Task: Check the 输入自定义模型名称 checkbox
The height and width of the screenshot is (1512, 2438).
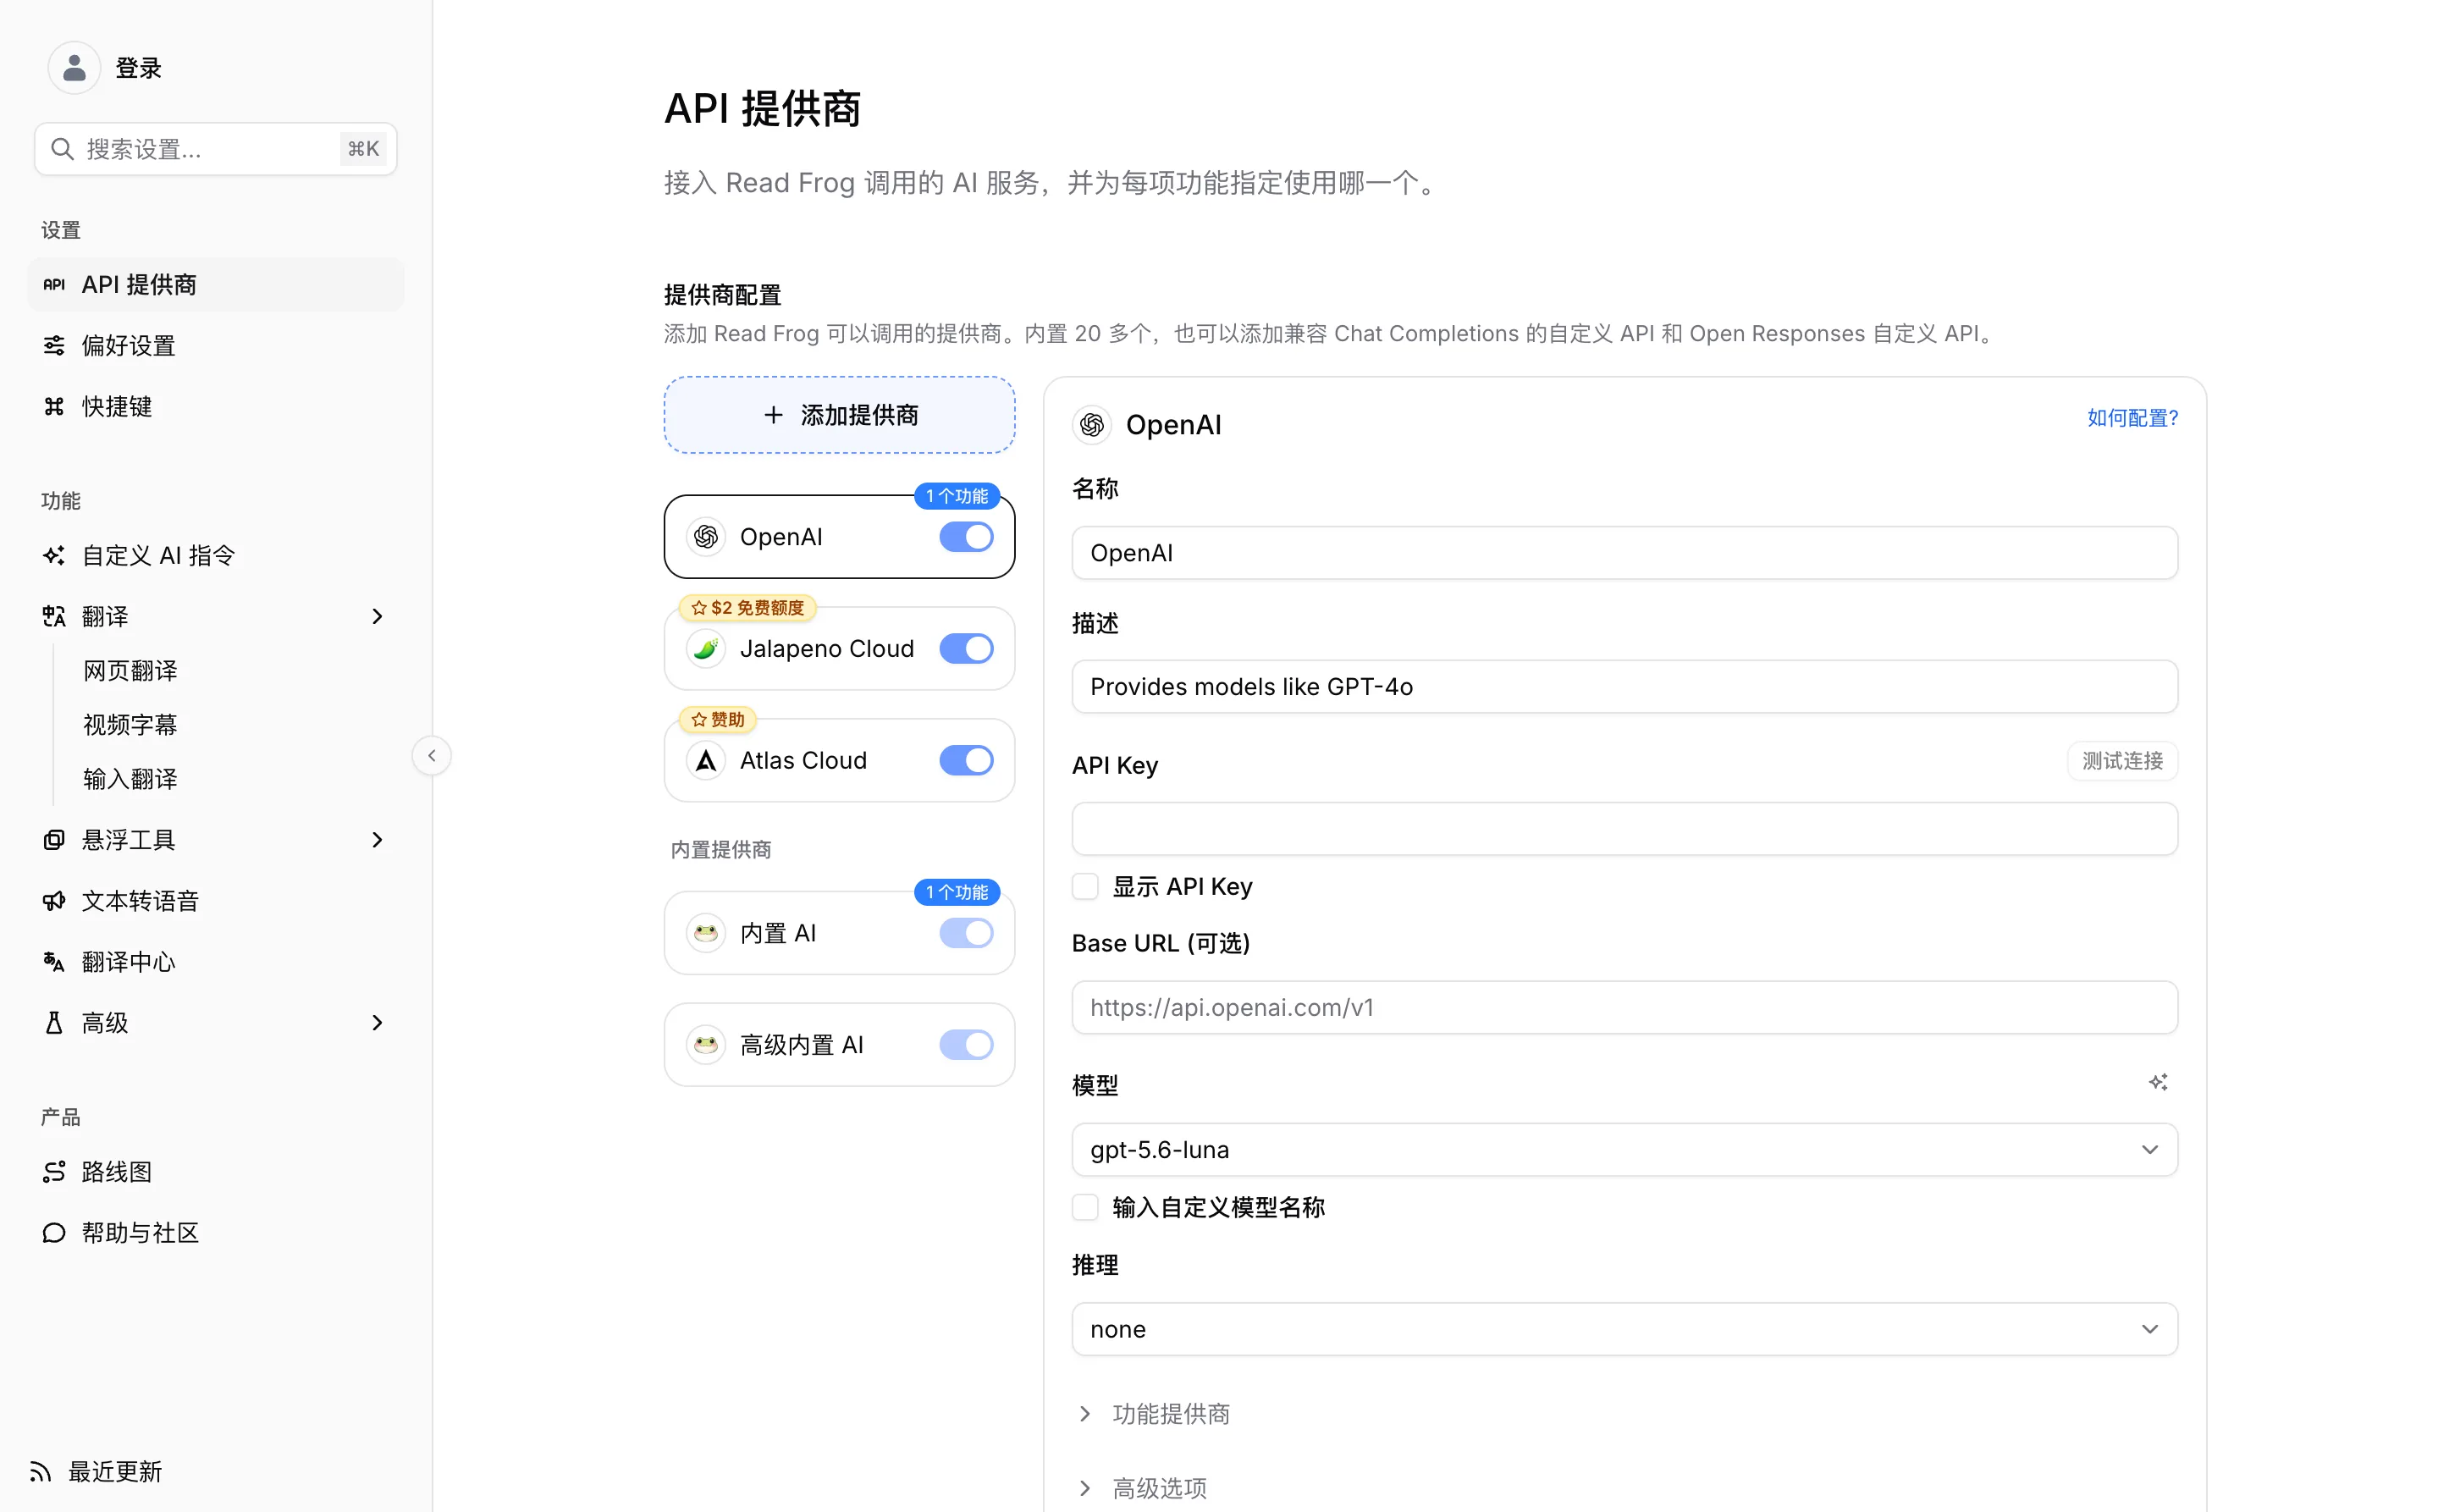Action: click(x=1085, y=1208)
